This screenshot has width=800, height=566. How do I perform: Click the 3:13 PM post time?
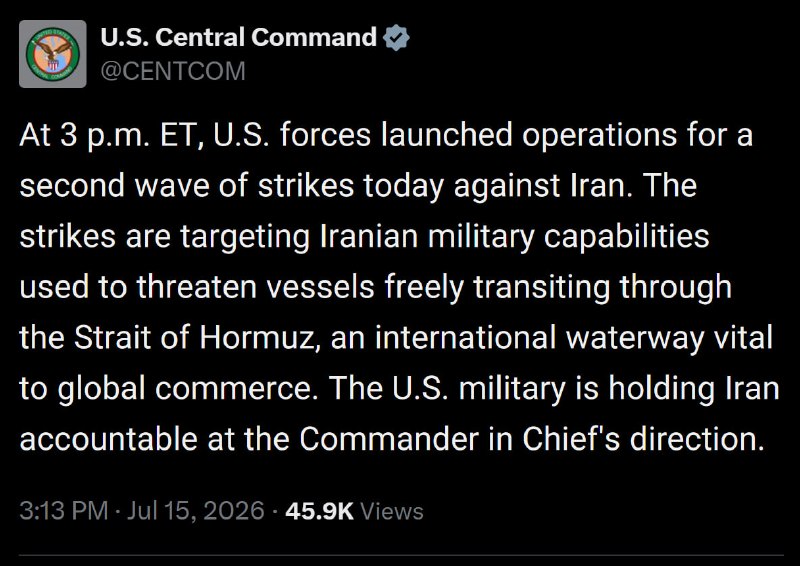pos(64,511)
